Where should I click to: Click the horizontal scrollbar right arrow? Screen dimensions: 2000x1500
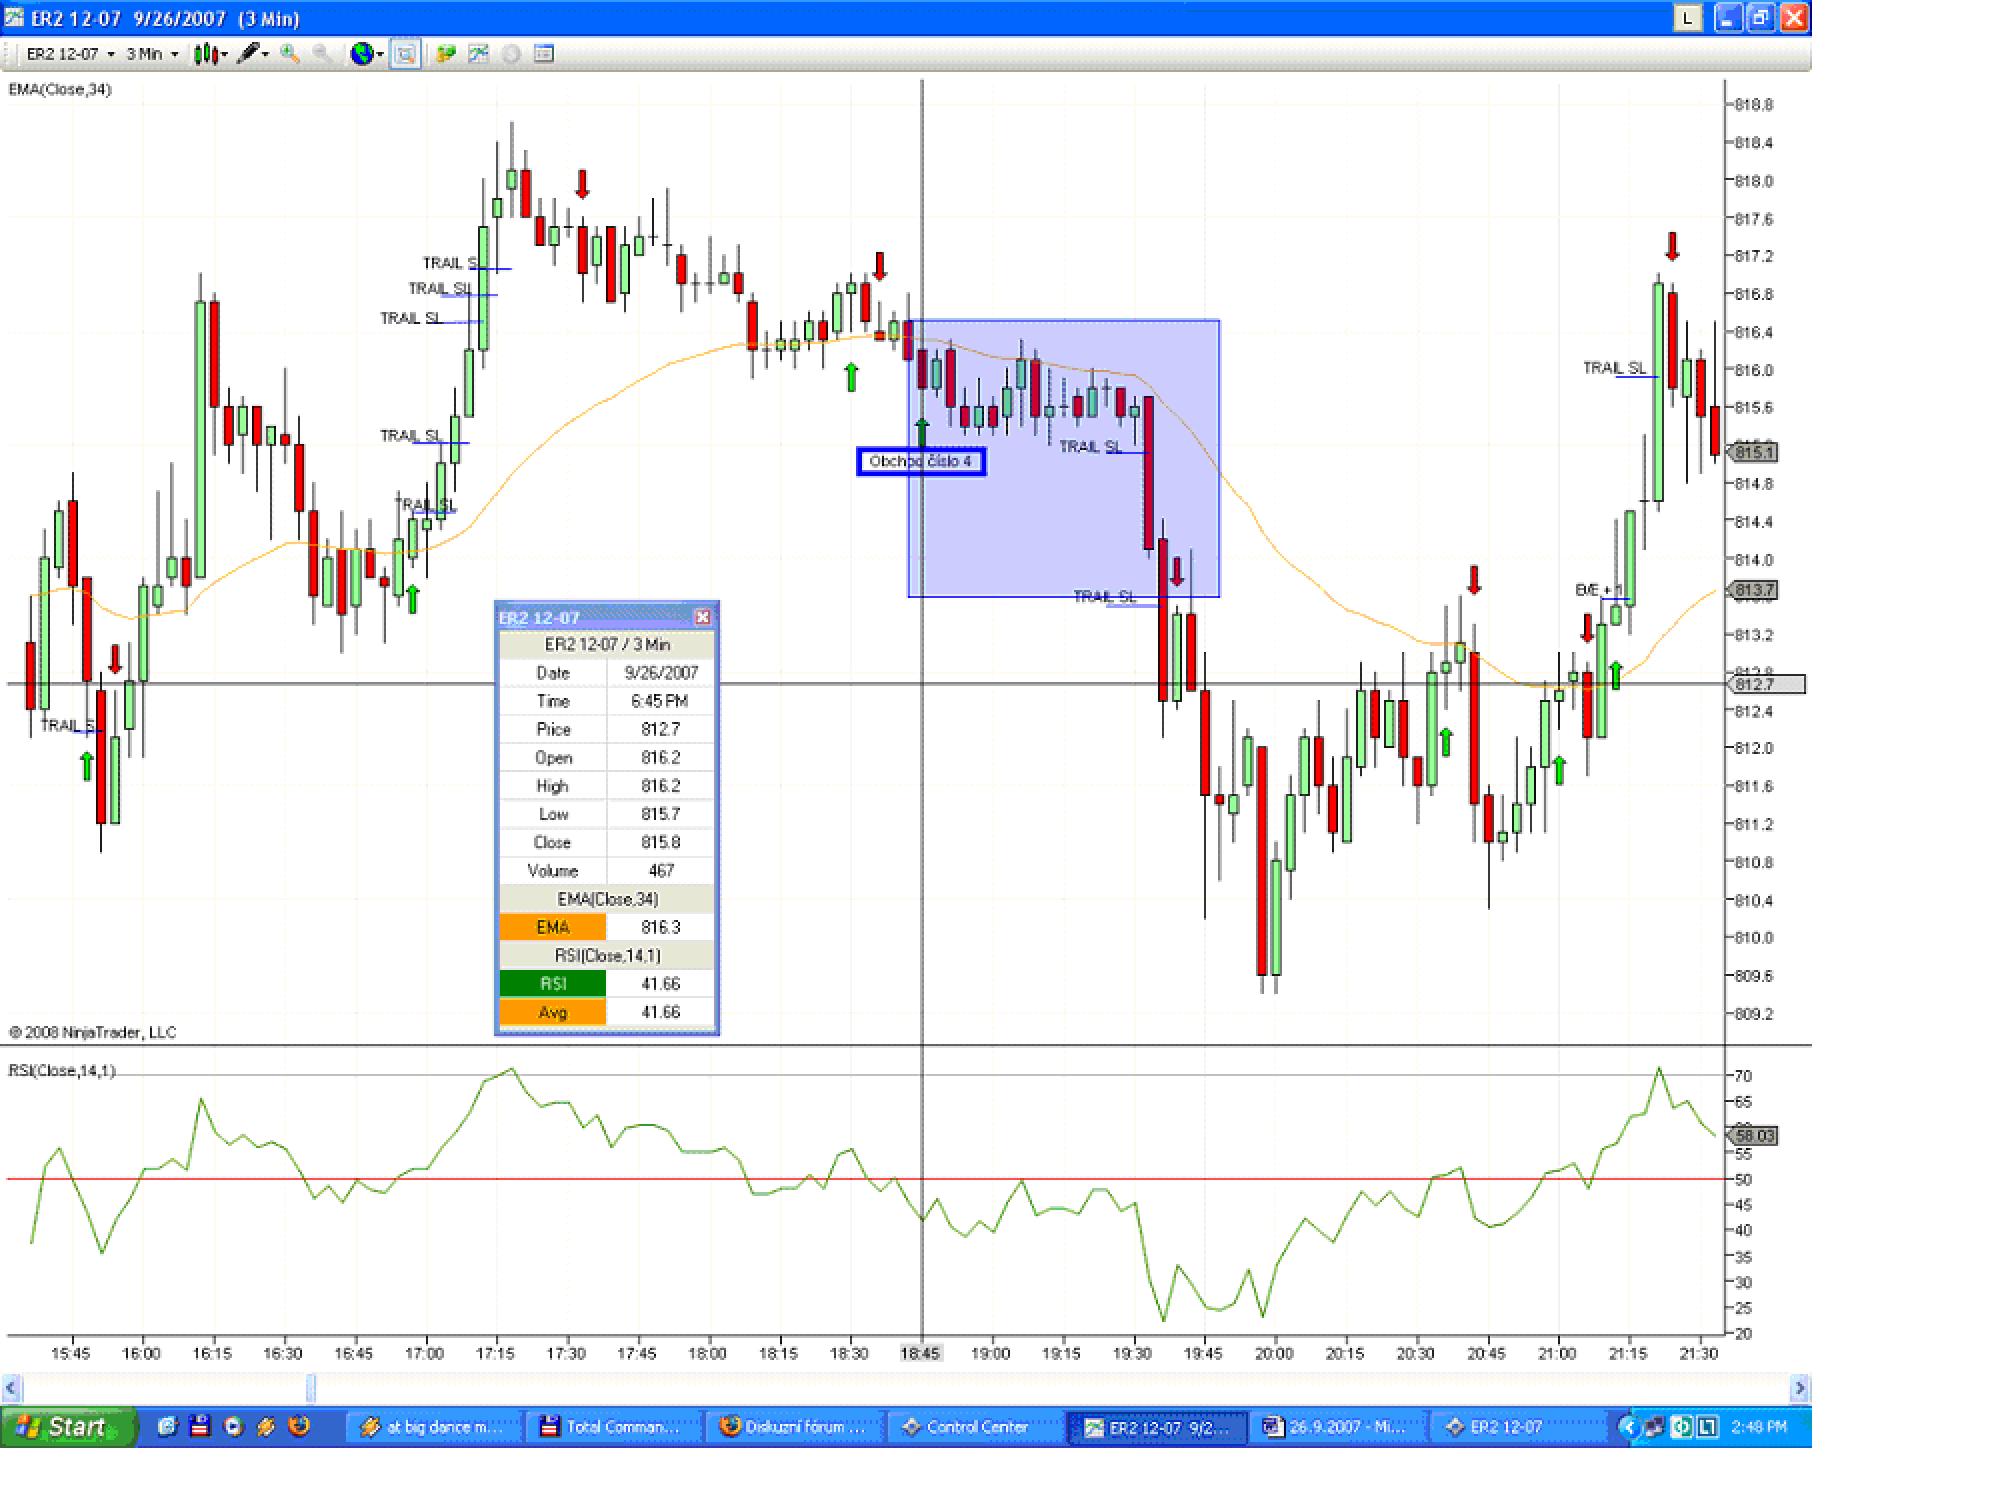[x=1799, y=1388]
